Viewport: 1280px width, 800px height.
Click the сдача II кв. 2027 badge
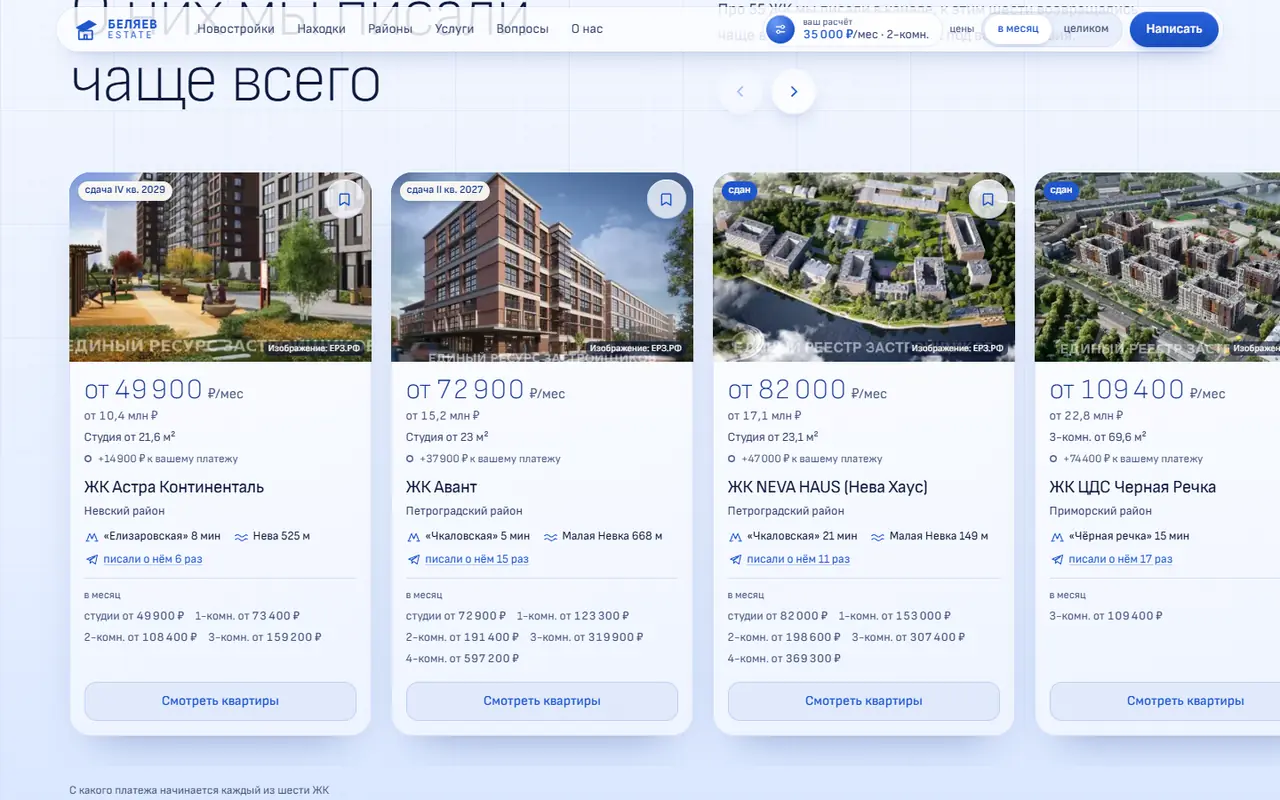click(x=444, y=190)
